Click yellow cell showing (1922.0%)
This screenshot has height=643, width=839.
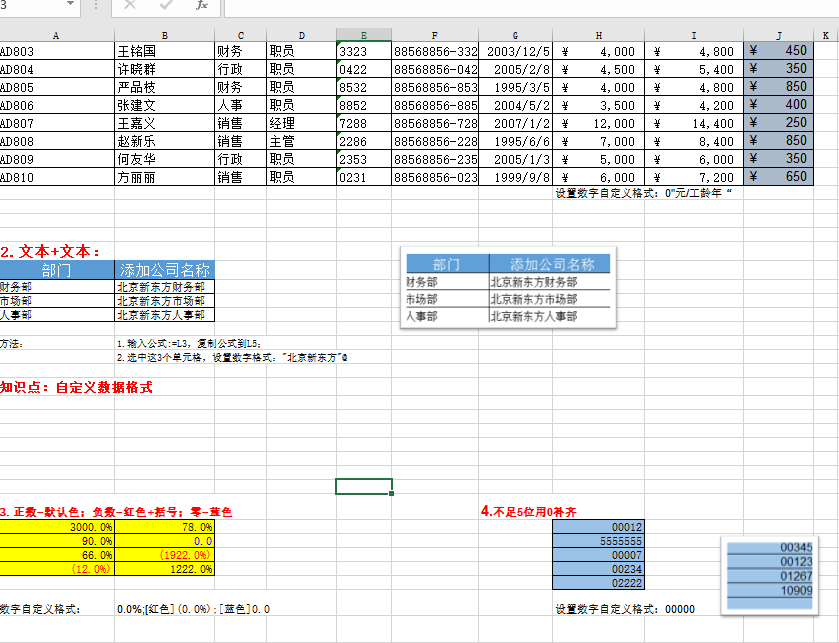(x=164, y=555)
